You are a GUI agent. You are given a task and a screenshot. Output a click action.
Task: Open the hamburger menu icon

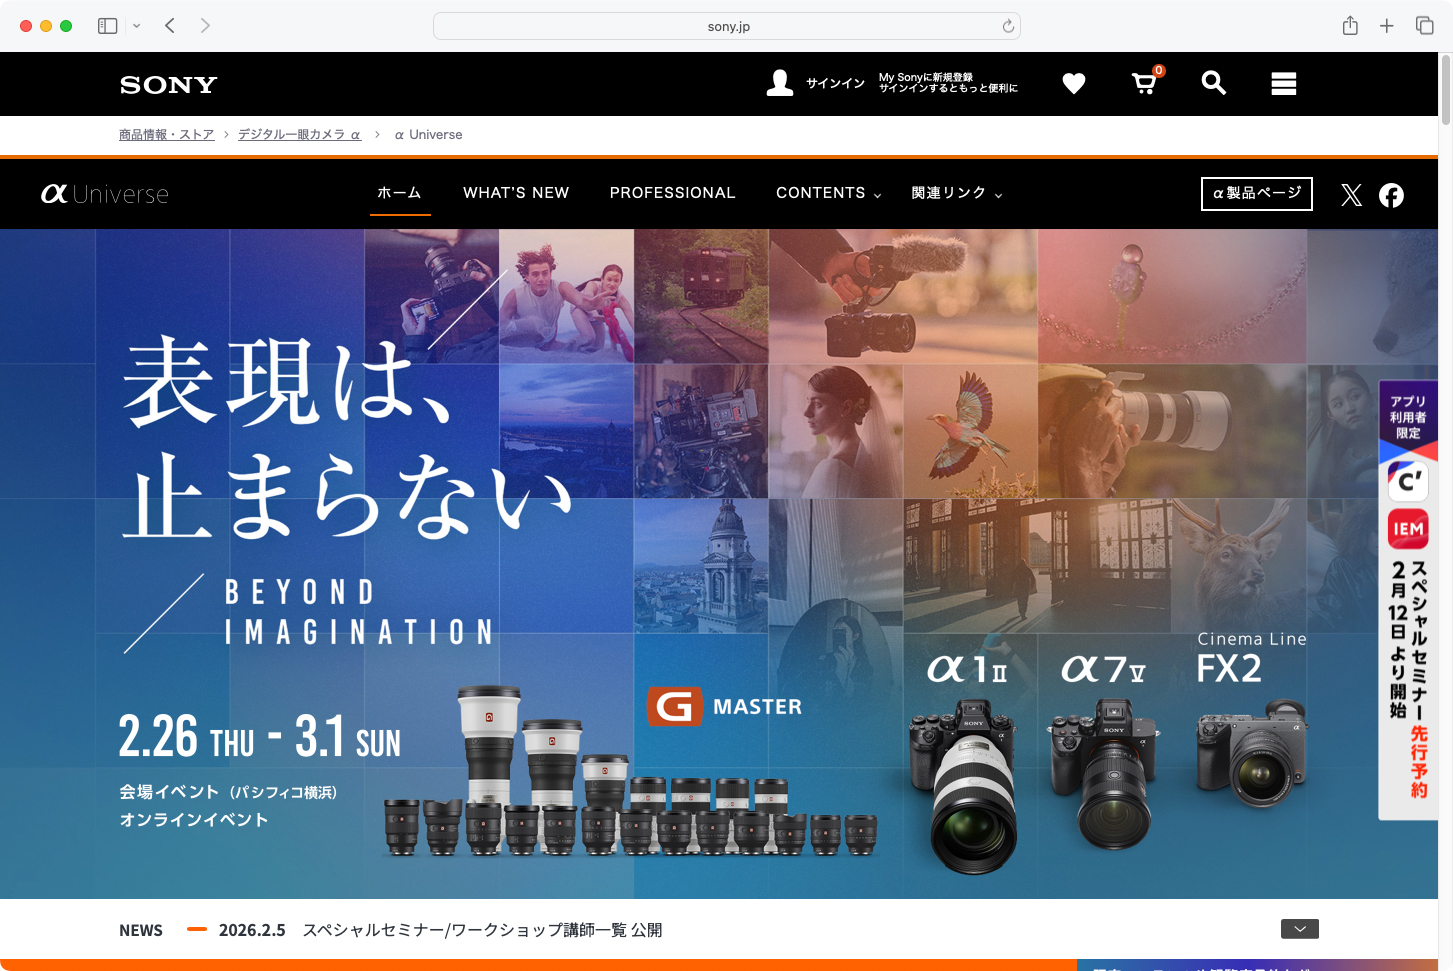(x=1283, y=84)
